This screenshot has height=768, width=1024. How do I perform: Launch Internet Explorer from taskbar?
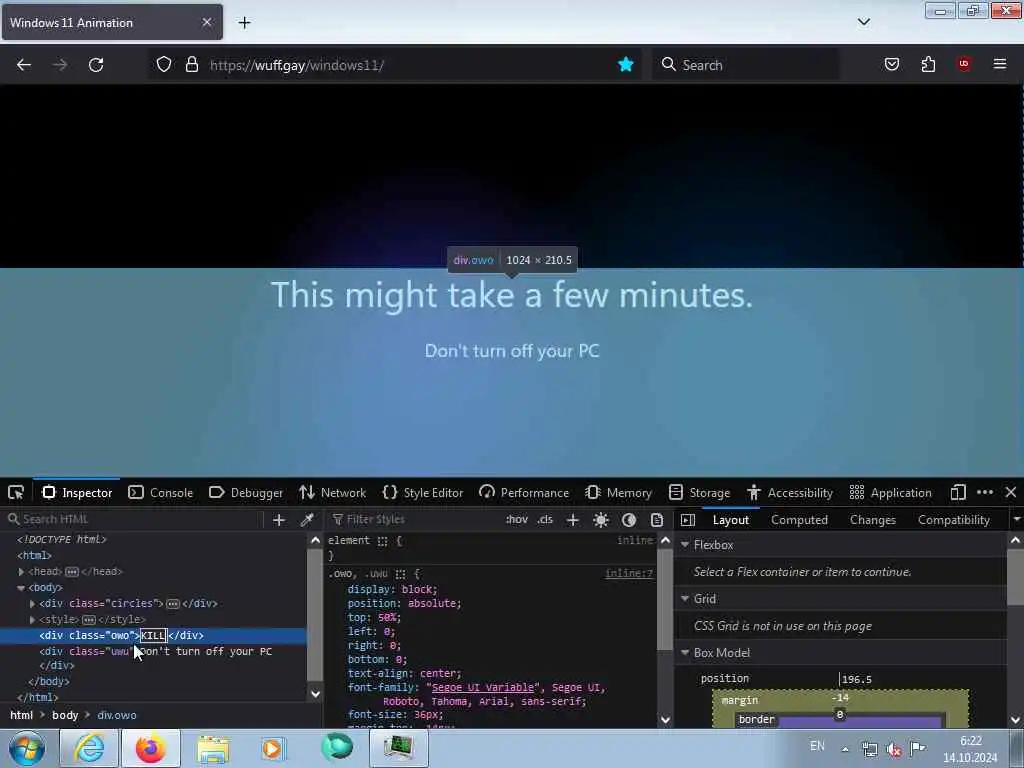tap(89, 748)
